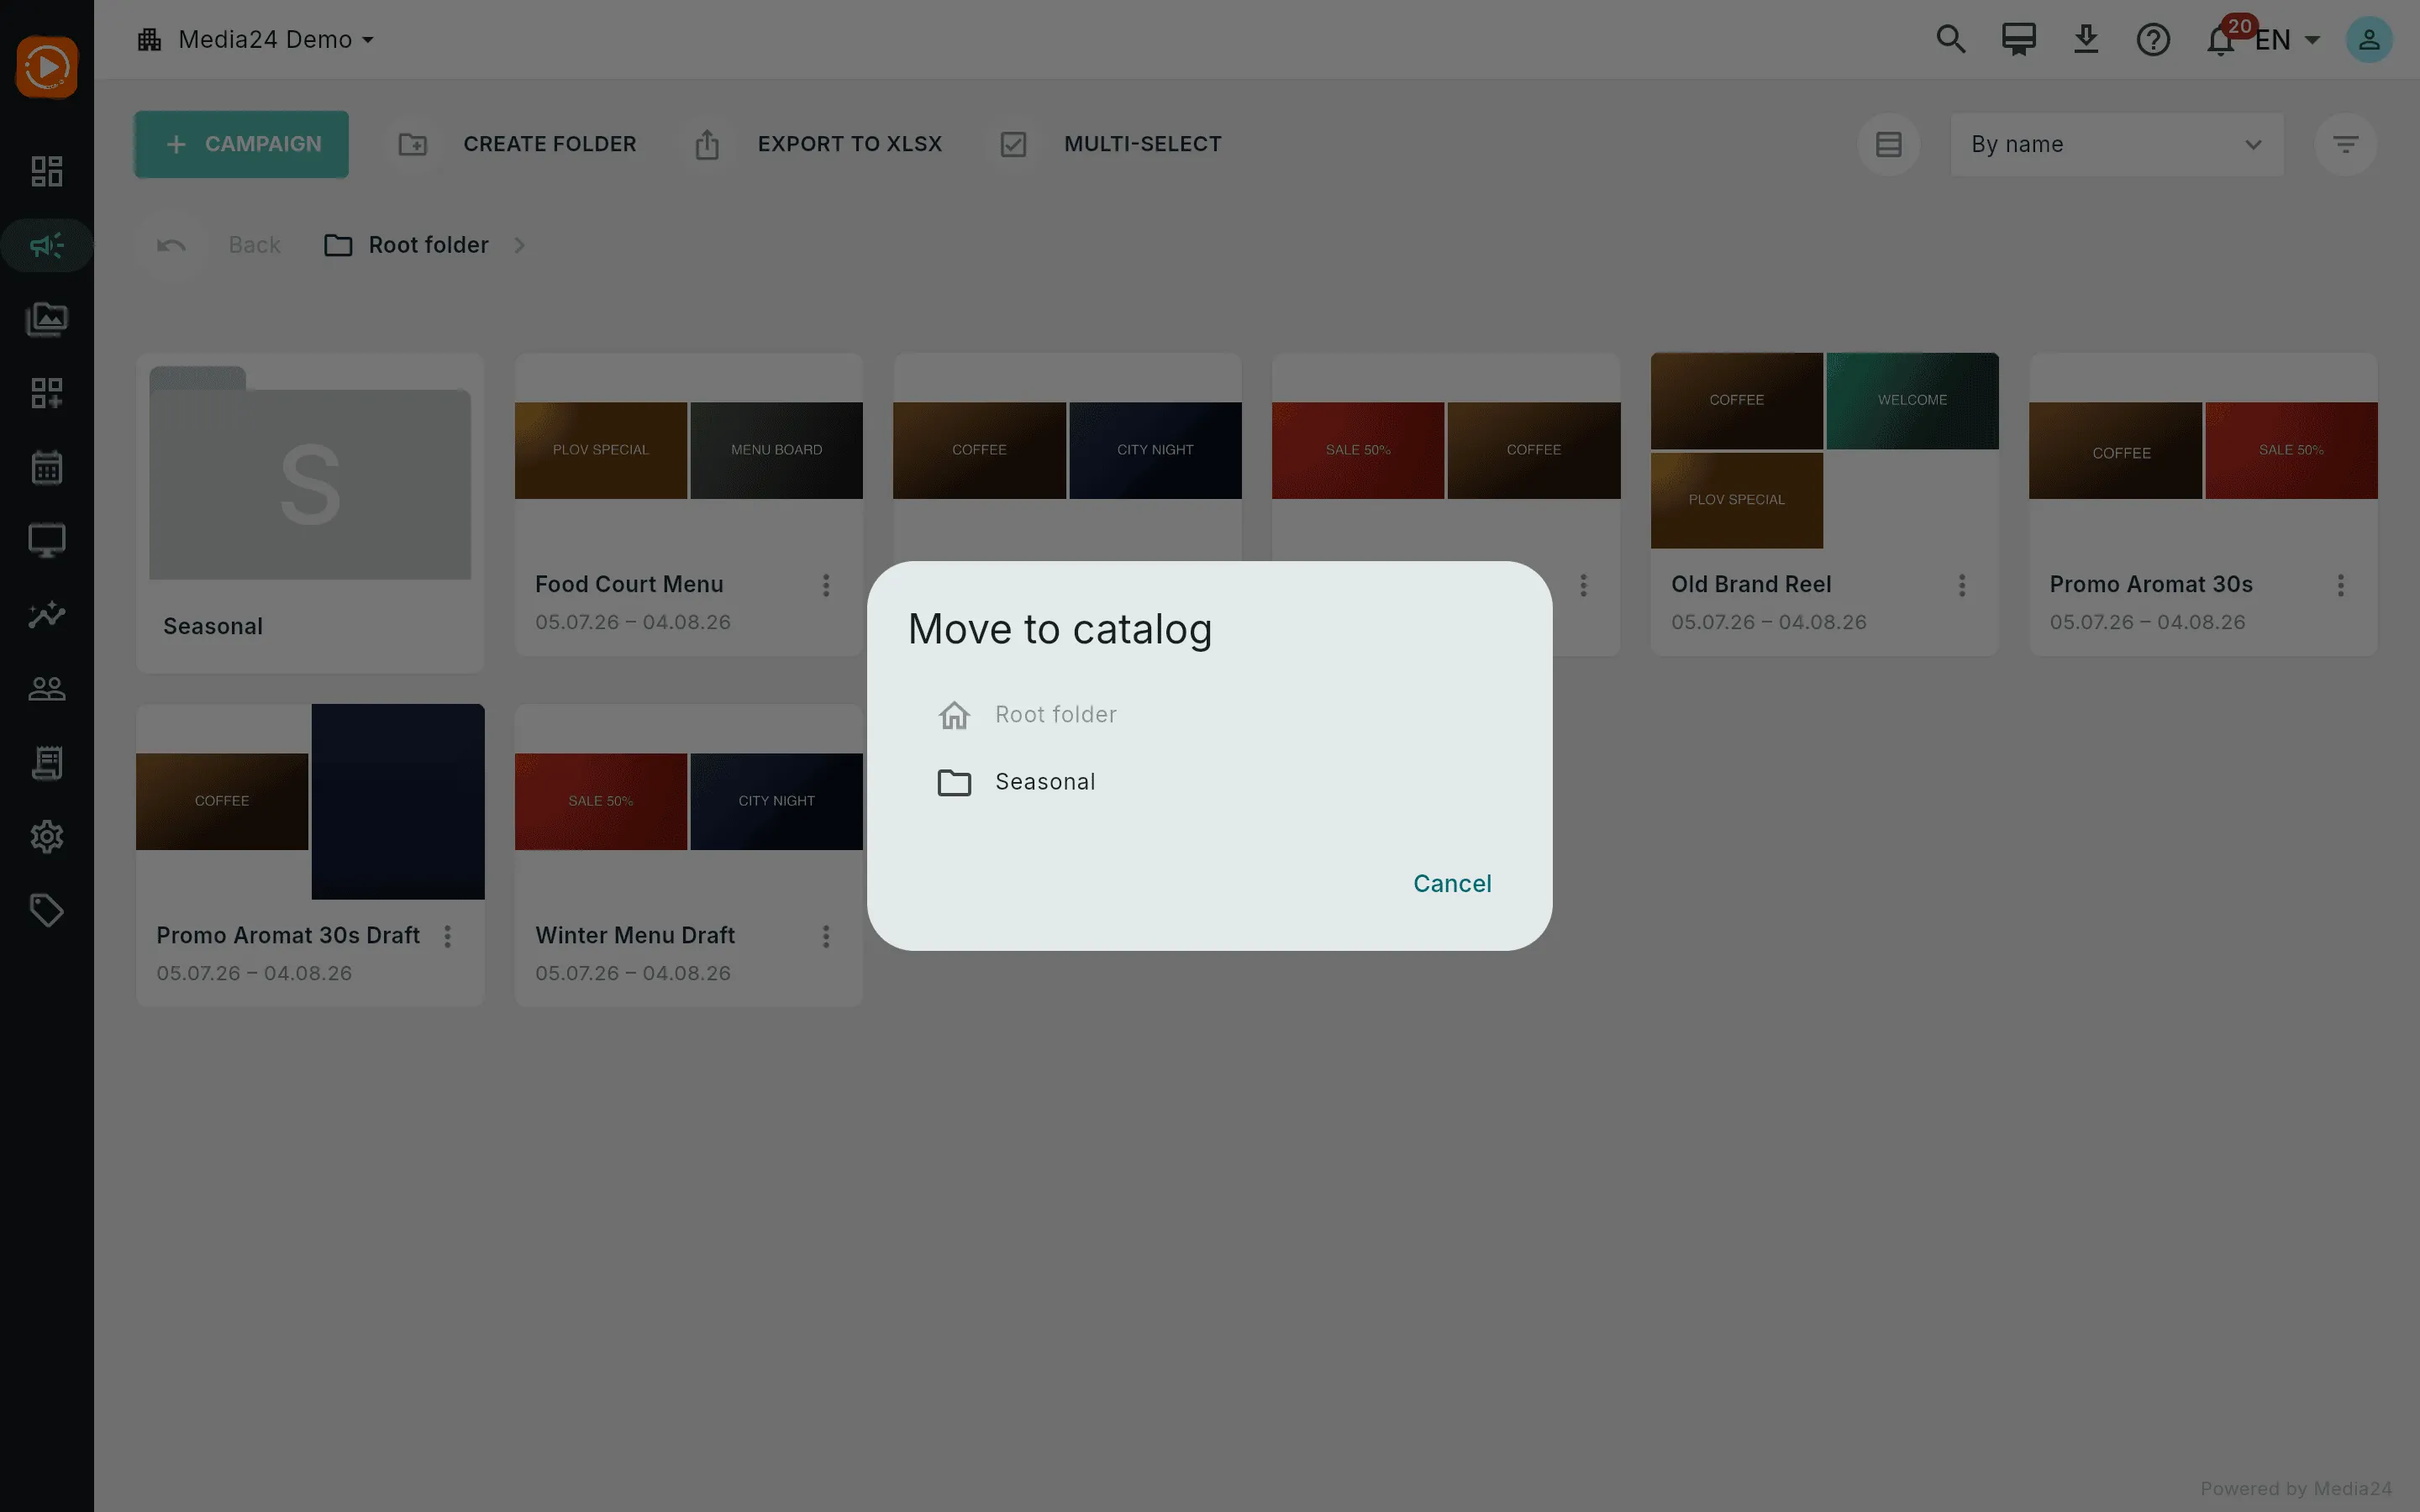
Task: Open Media24 Demo company dropdown
Action: click(256, 39)
